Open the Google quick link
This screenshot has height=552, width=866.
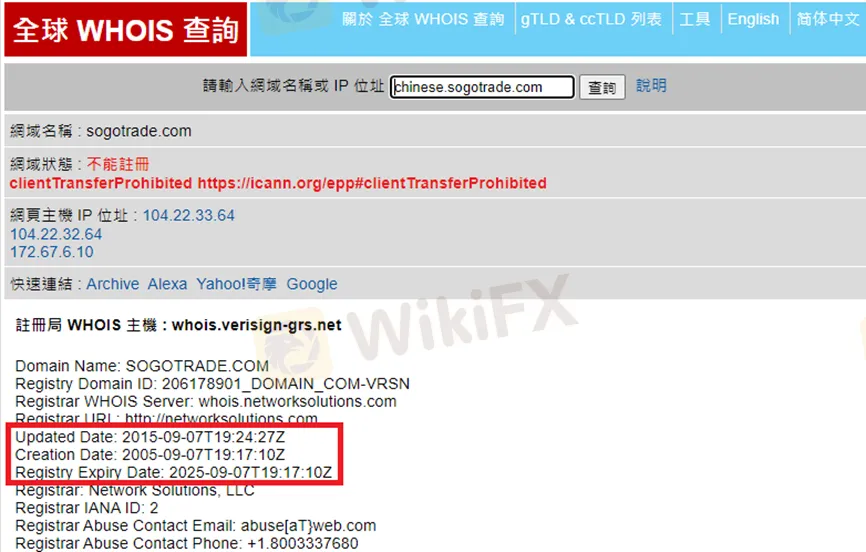click(311, 284)
